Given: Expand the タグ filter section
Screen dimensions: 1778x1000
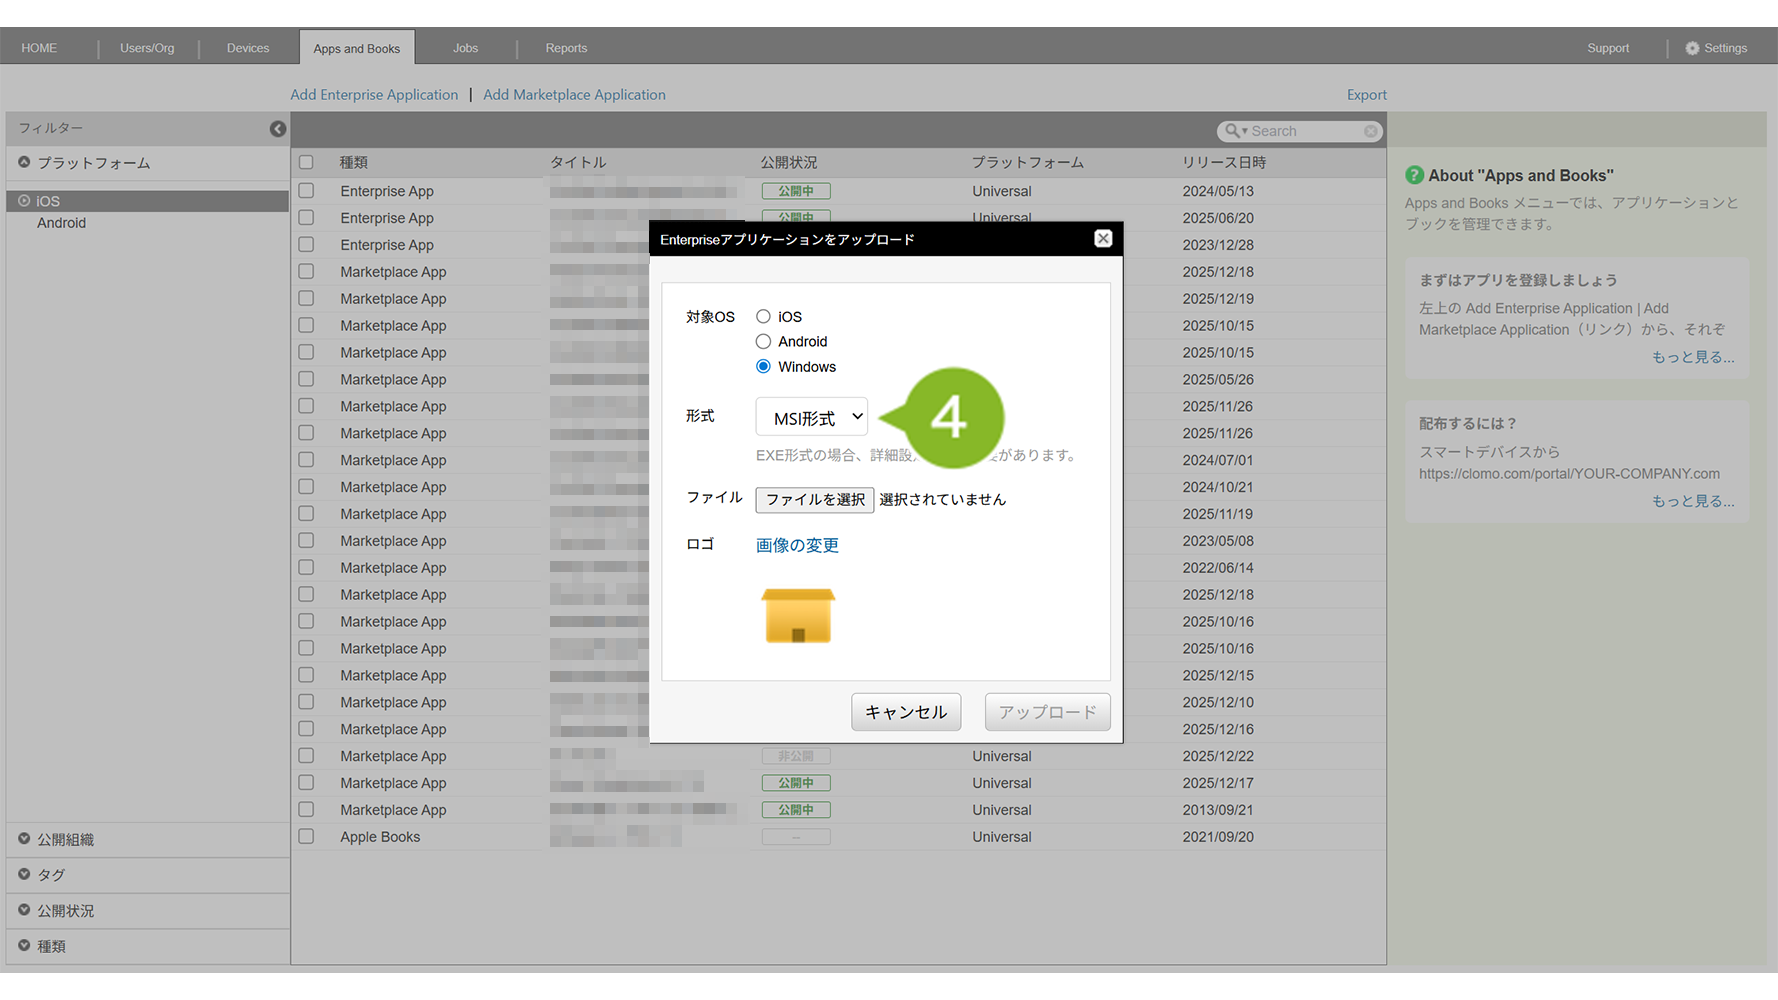Looking at the screenshot, I should [24, 874].
